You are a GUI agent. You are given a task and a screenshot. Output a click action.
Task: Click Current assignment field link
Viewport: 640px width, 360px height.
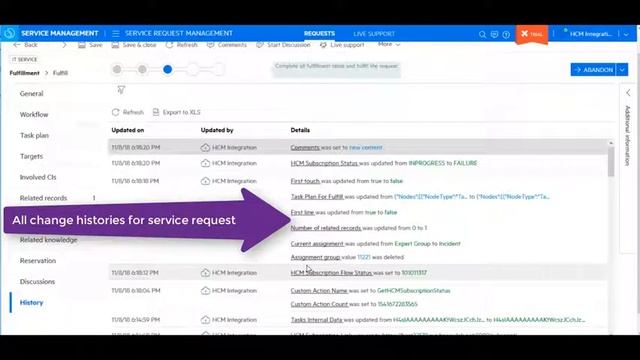(317, 244)
